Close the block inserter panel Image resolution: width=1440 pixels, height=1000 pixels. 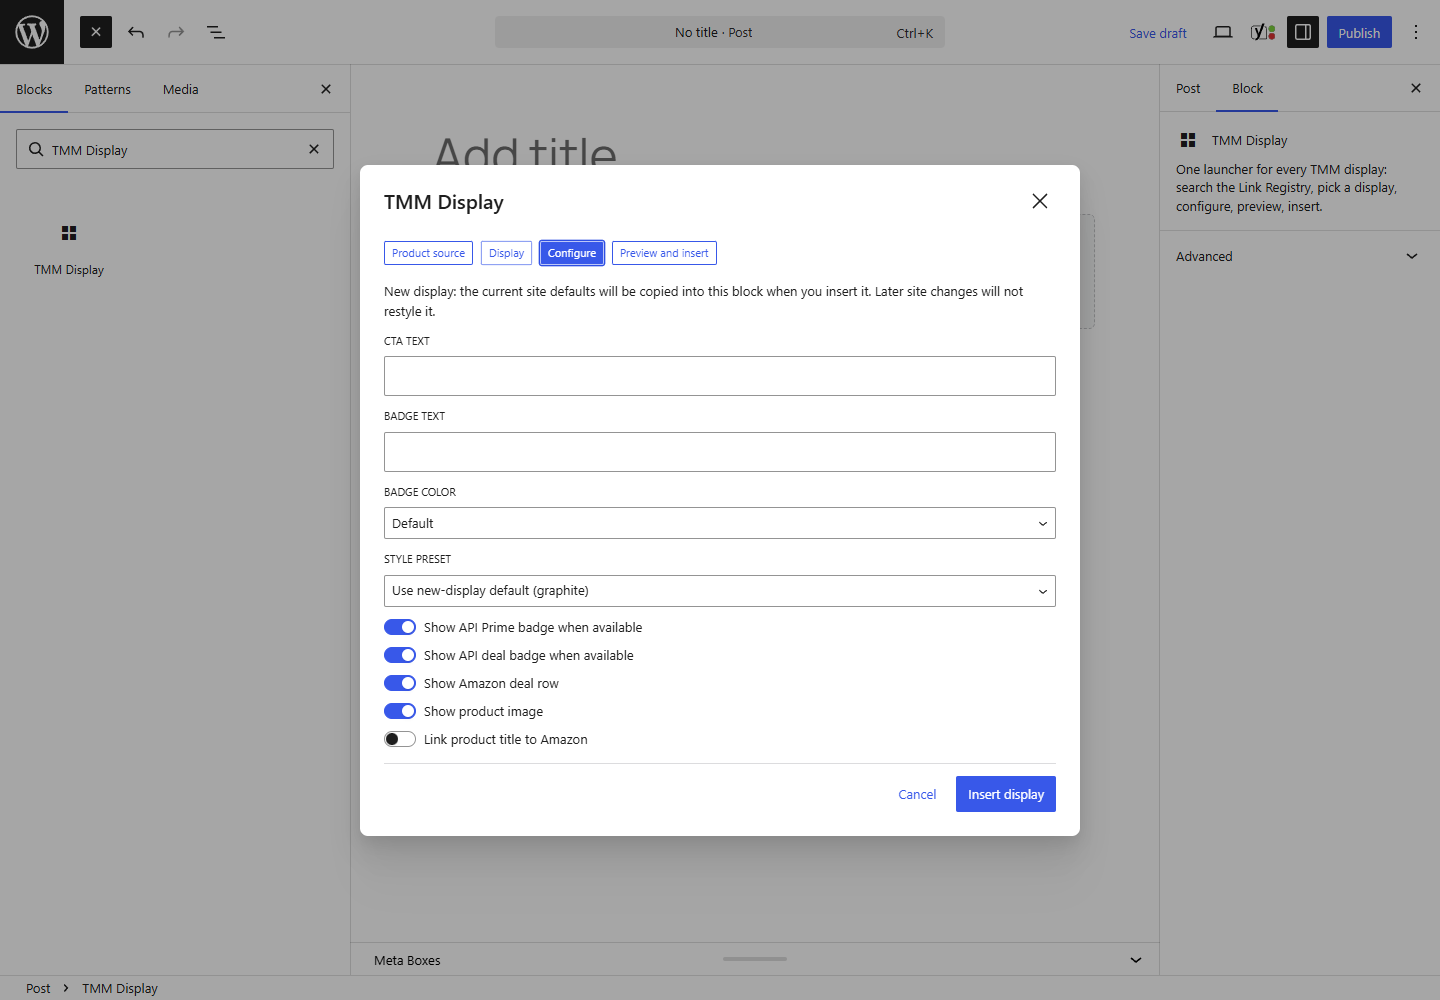(326, 89)
